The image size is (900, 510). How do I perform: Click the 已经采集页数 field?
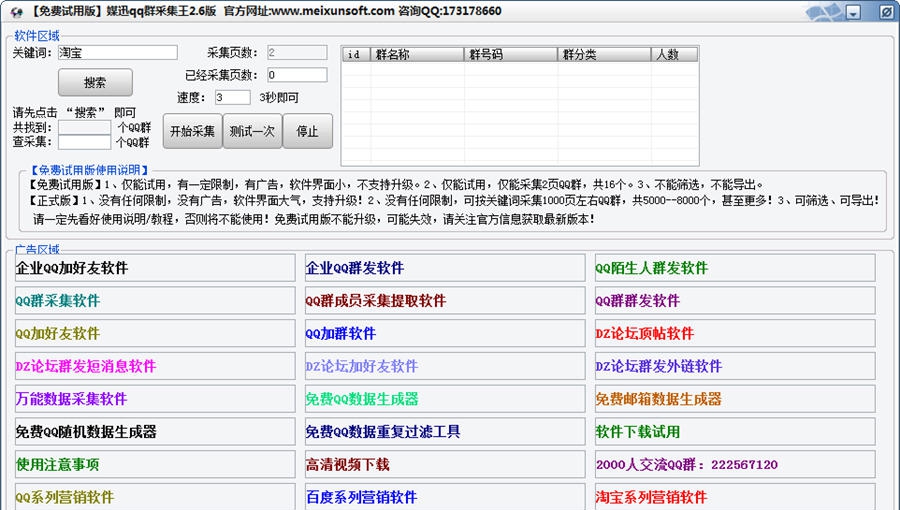click(297, 75)
